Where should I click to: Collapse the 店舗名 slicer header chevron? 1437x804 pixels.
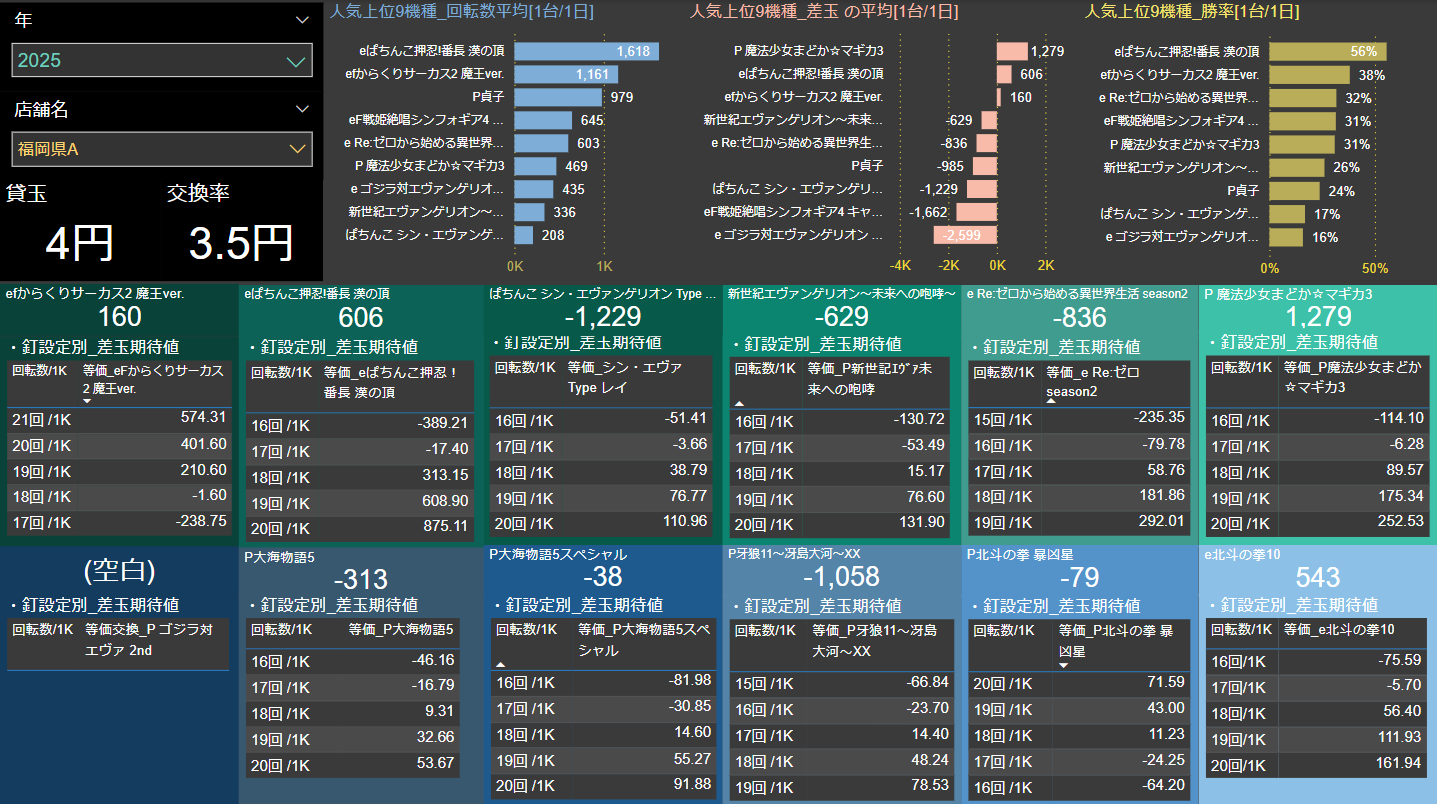303,109
